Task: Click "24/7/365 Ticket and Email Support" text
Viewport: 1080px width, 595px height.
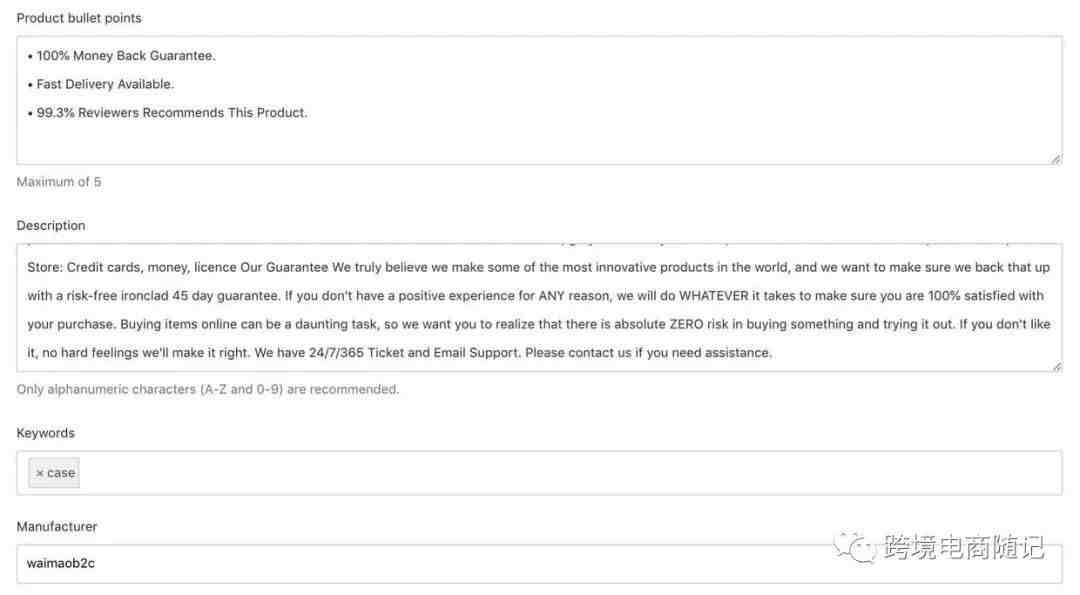Action: pos(413,353)
